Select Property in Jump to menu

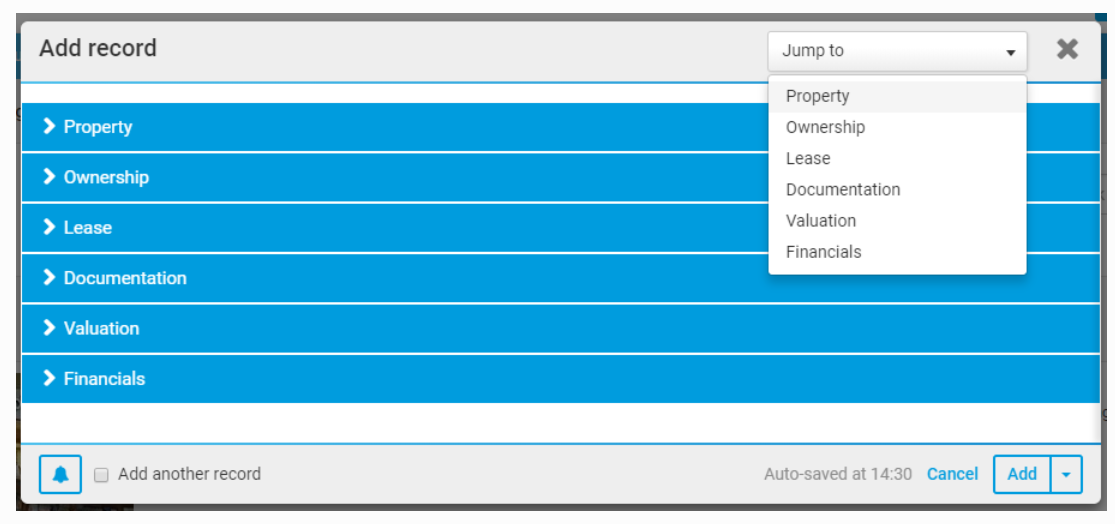pos(817,96)
